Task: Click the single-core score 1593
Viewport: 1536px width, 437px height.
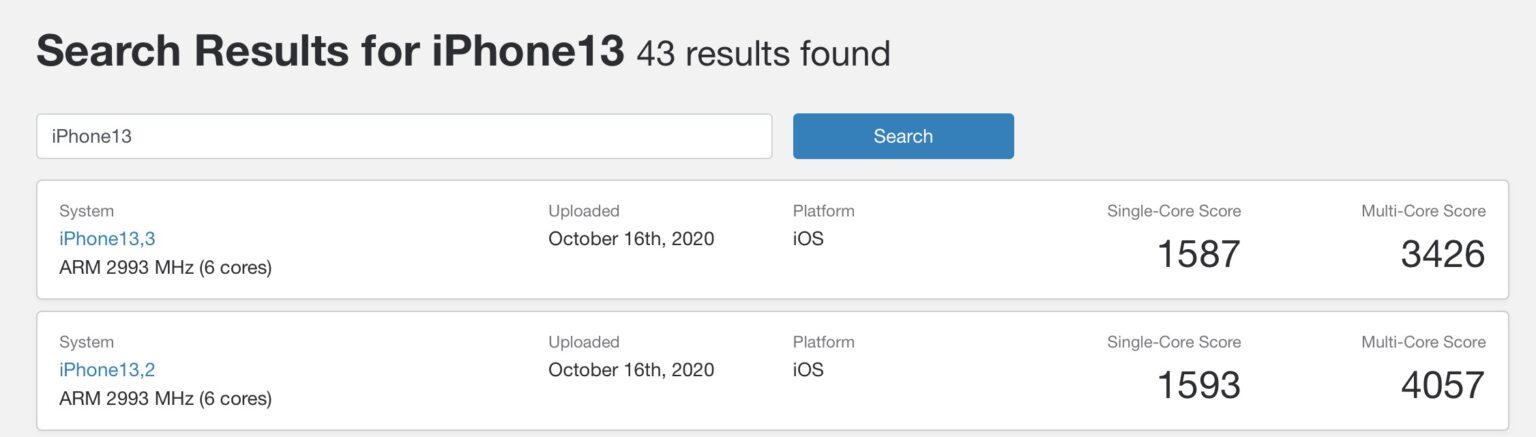Action: click(x=1198, y=385)
